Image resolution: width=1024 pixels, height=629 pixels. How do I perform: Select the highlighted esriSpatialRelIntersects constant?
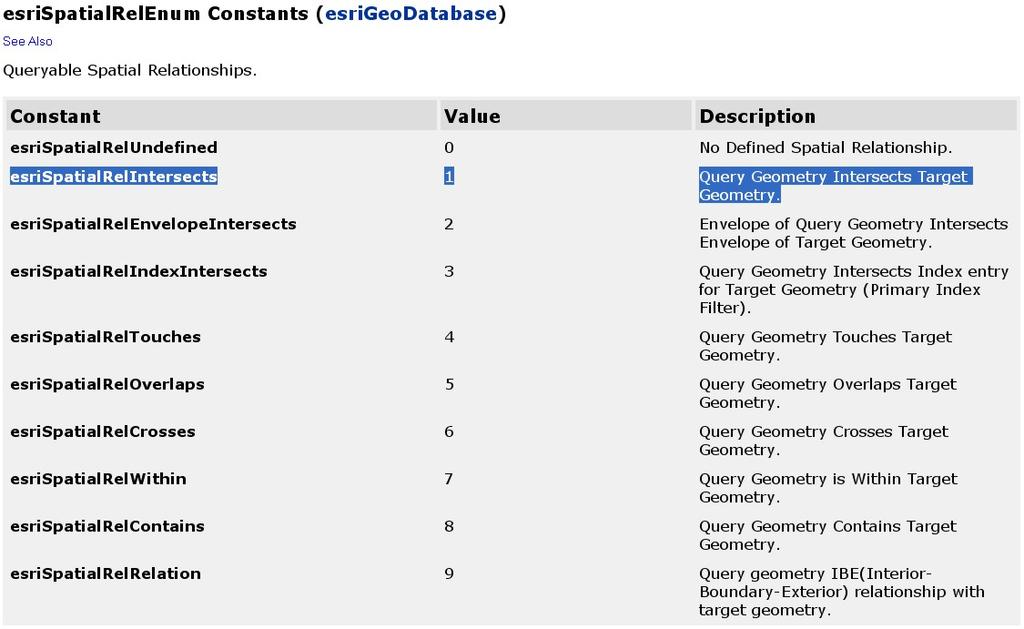114,176
